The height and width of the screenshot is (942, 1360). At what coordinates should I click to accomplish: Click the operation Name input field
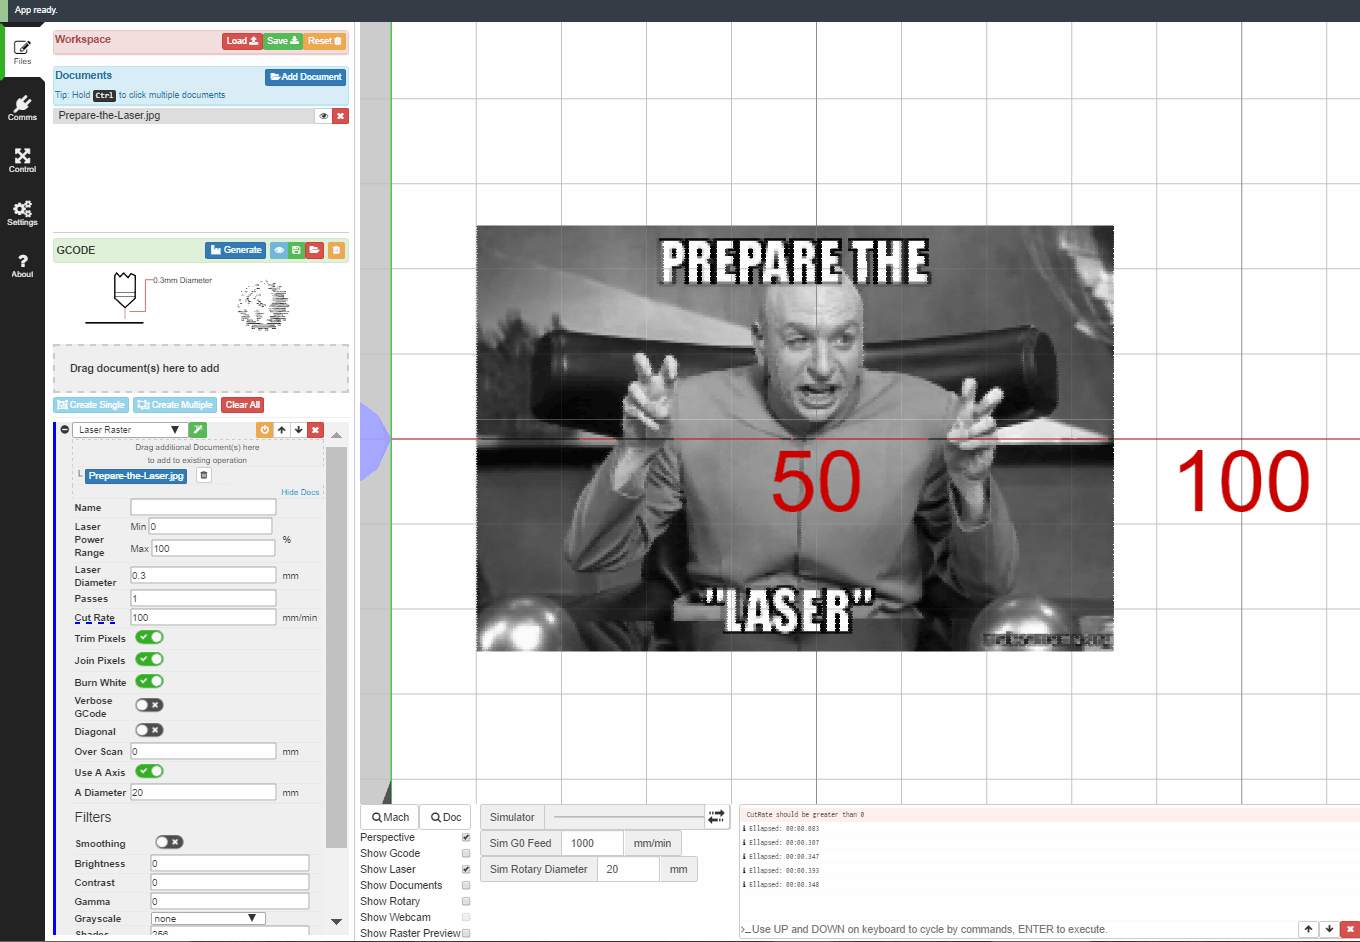tap(203, 507)
